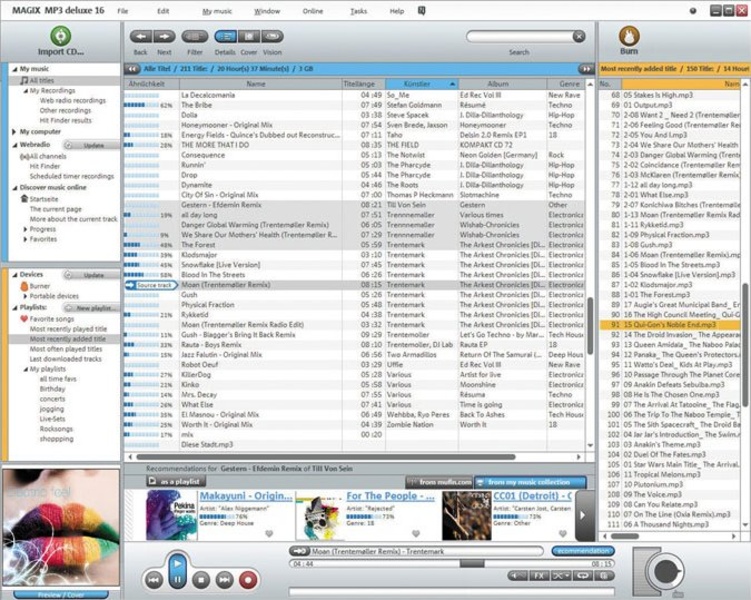Select 'All titles' in My music
The height and width of the screenshot is (600, 751).
pyautogui.click(x=42, y=80)
